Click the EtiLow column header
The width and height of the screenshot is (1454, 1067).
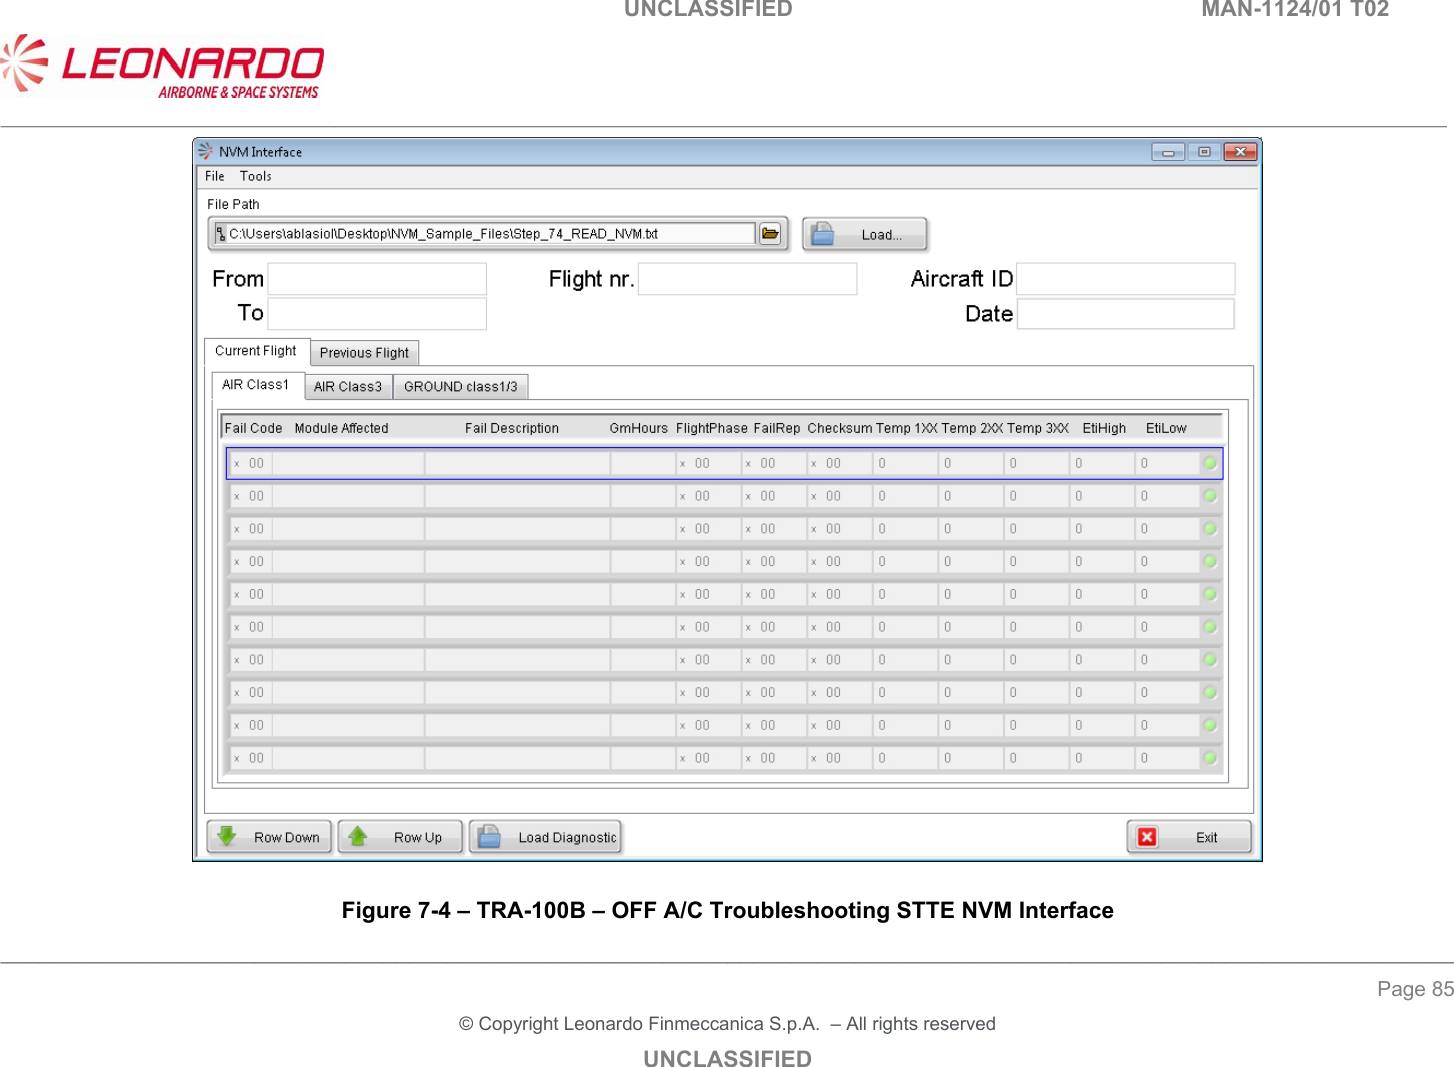click(1166, 428)
